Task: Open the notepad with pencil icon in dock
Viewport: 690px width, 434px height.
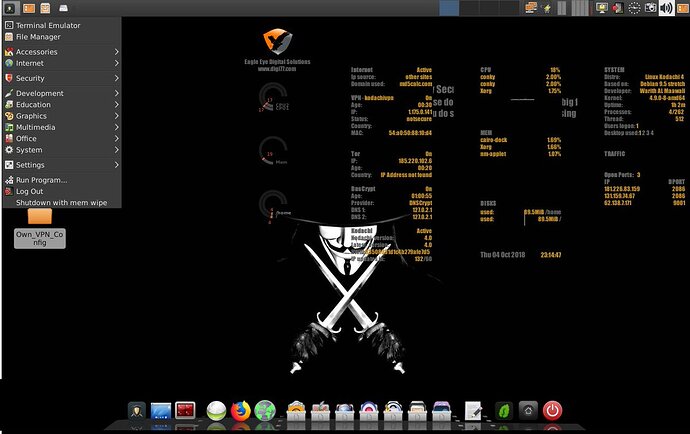Action: pyautogui.click(x=473, y=411)
